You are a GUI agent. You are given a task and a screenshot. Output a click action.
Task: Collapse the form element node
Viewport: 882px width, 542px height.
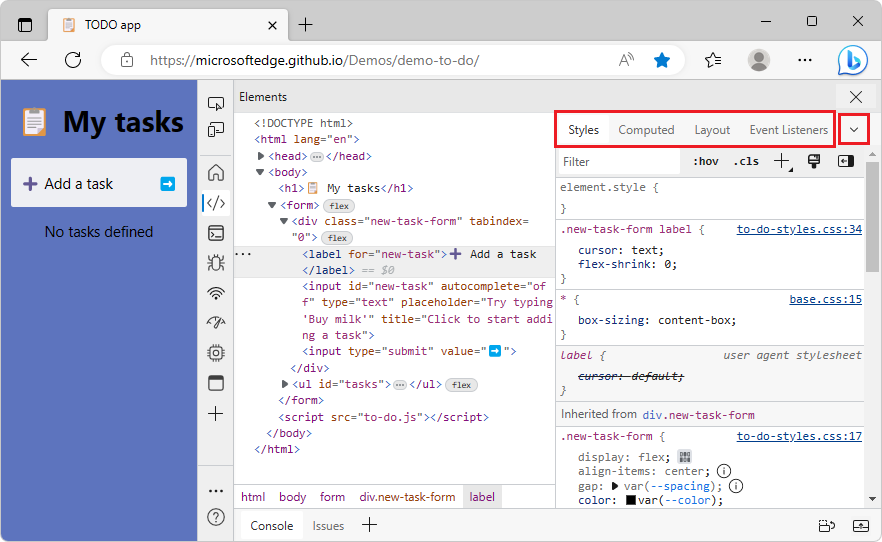point(272,205)
